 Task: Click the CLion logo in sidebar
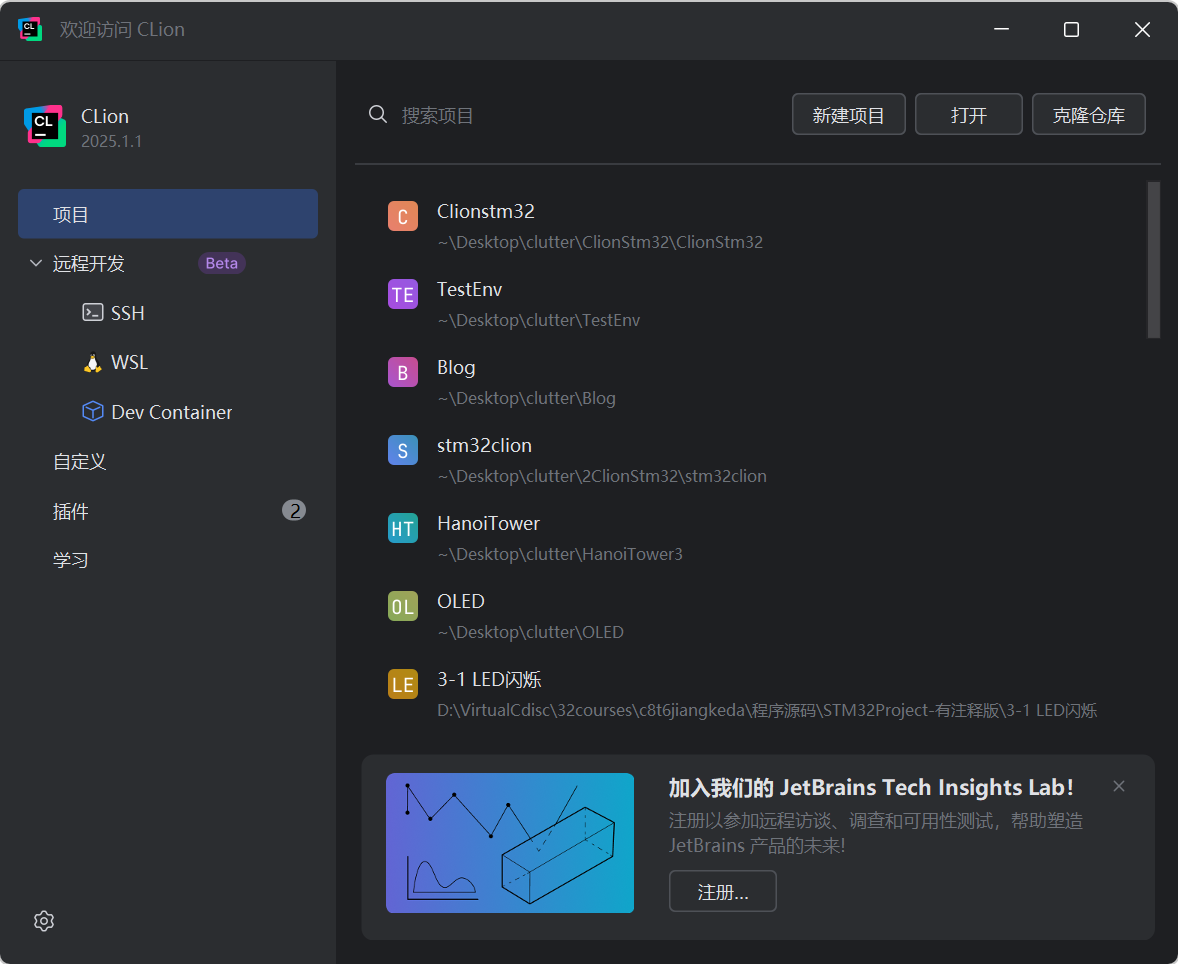coord(45,126)
